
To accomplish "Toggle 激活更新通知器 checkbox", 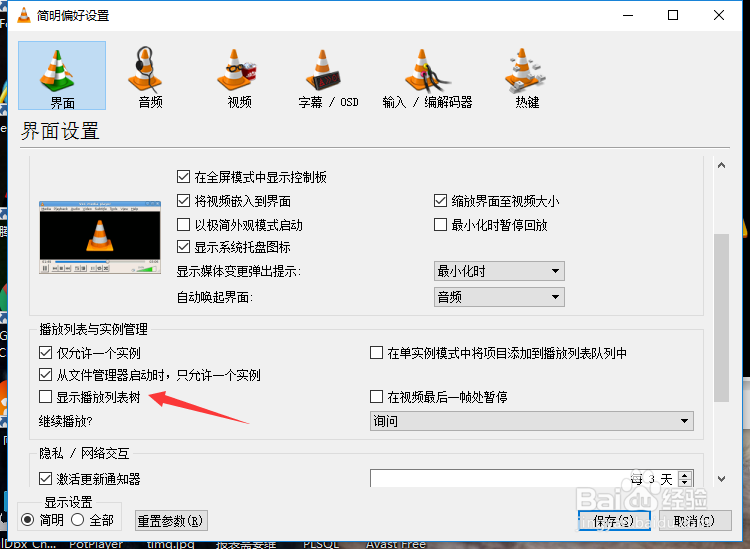I will (45, 478).
